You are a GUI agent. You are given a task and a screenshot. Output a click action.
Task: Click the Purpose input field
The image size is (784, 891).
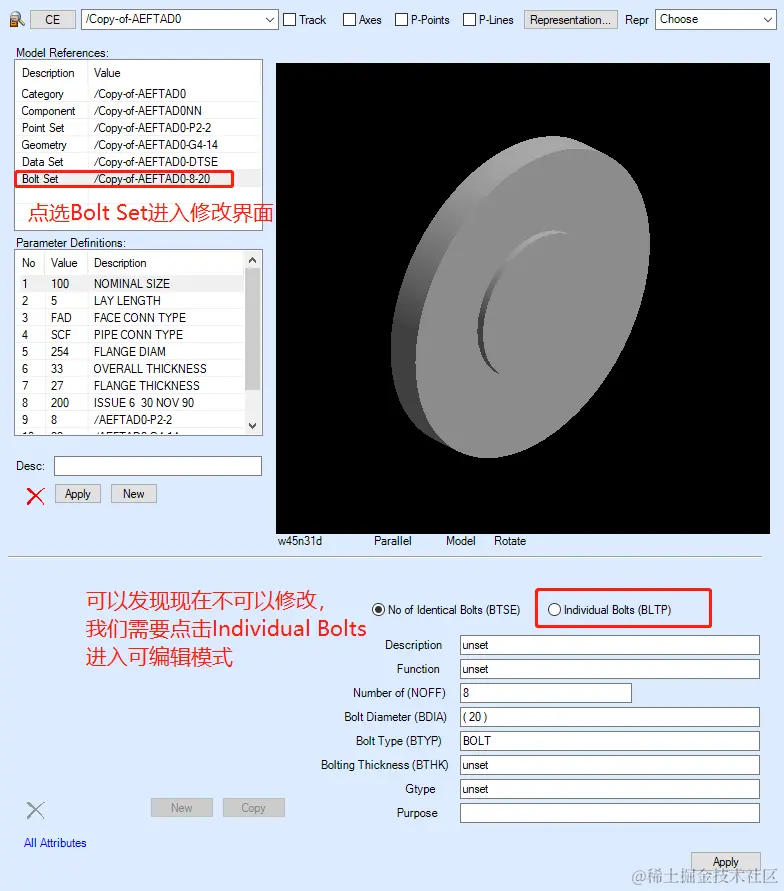point(610,813)
